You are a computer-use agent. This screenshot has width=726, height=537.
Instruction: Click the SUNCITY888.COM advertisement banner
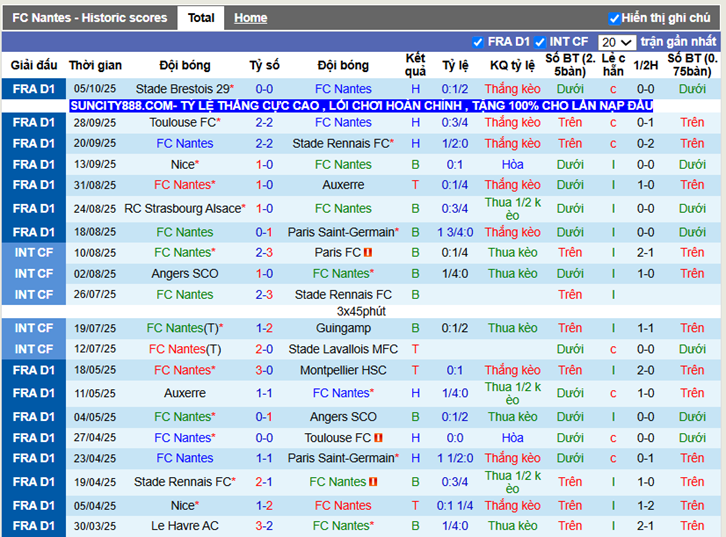361,106
